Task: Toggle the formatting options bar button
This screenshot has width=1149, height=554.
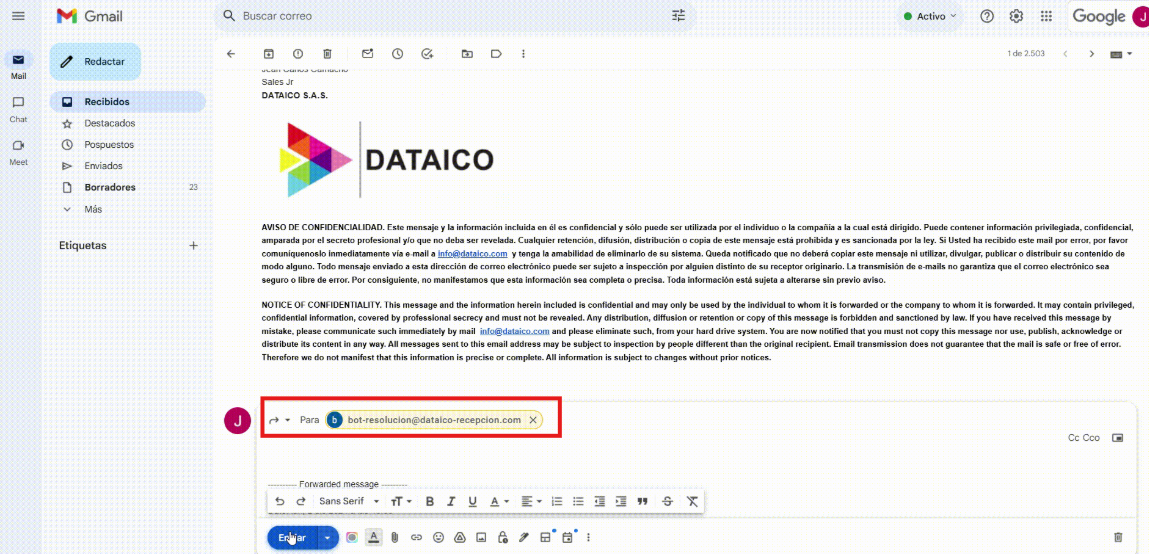Action: tap(374, 537)
